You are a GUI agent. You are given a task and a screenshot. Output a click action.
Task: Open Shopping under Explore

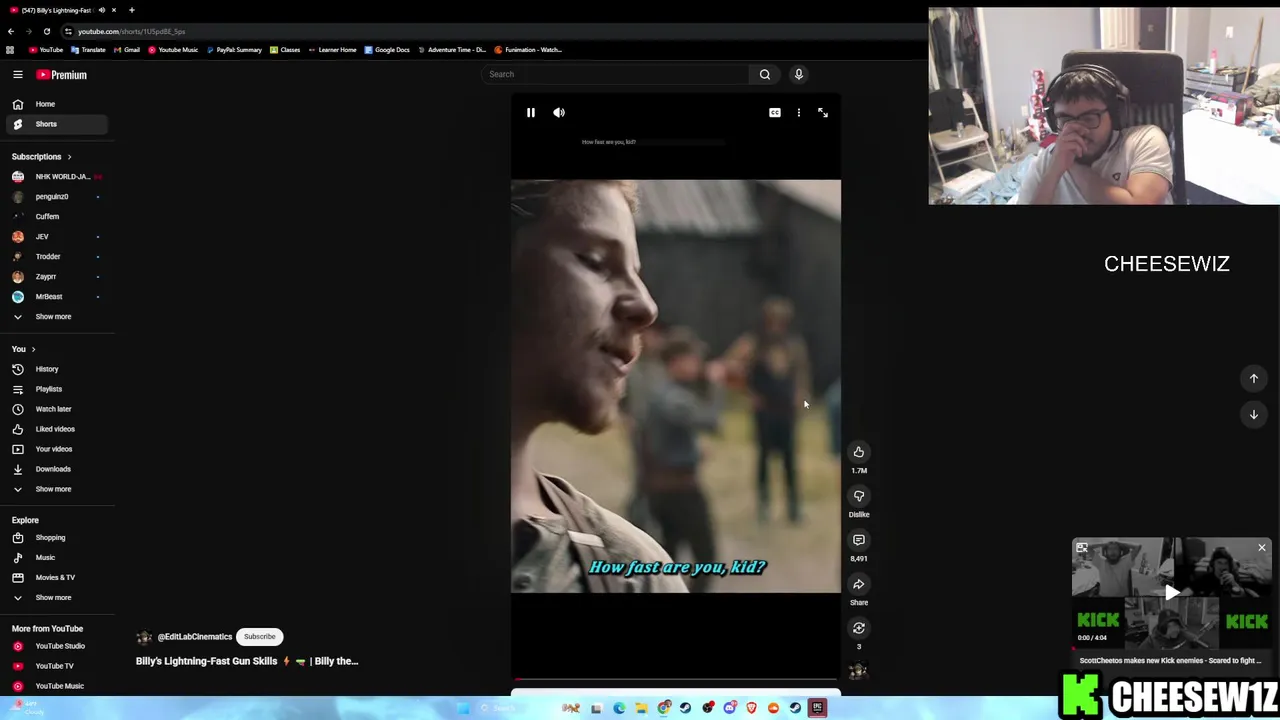click(x=57, y=538)
